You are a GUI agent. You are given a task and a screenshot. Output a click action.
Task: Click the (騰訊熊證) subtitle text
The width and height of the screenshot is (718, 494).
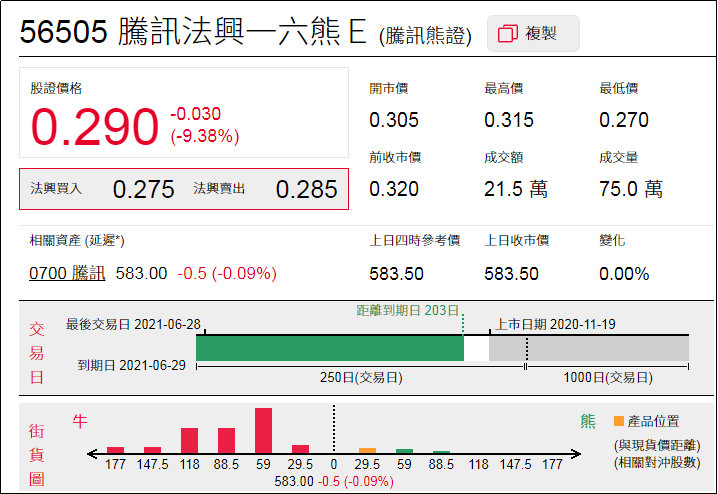click(425, 36)
